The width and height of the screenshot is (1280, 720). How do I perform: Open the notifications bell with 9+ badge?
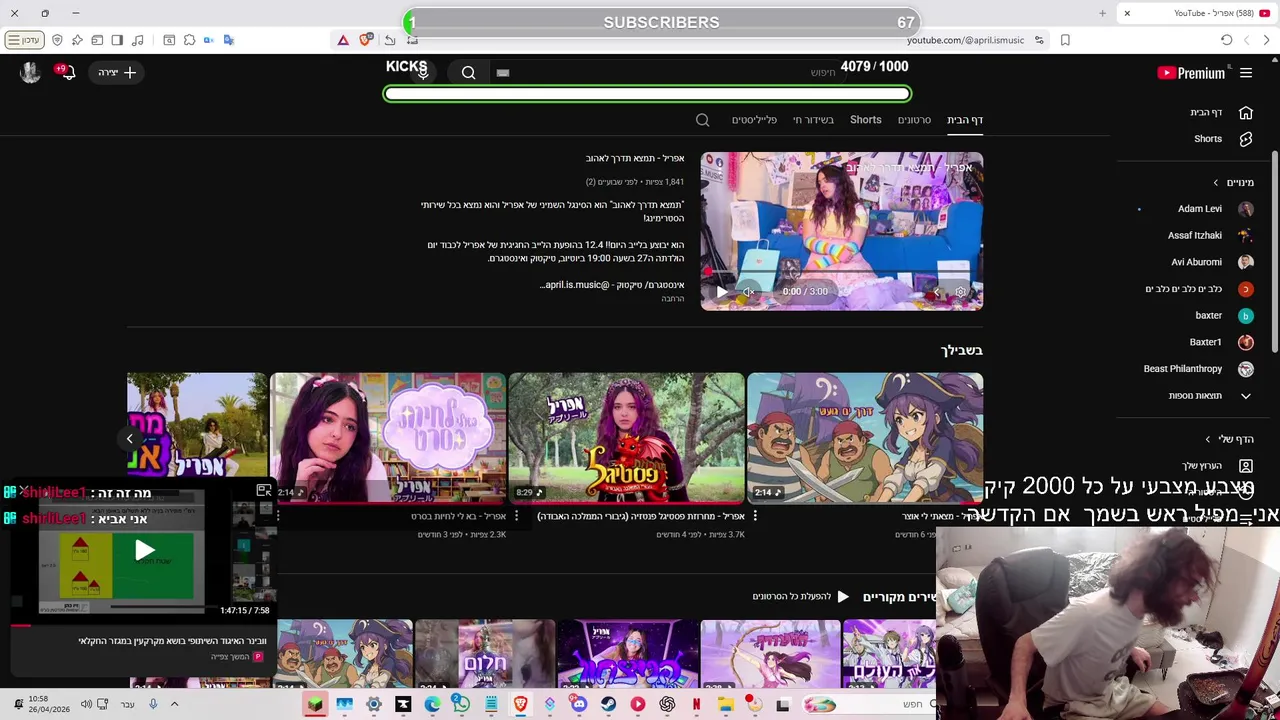click(x=67, y=72)
